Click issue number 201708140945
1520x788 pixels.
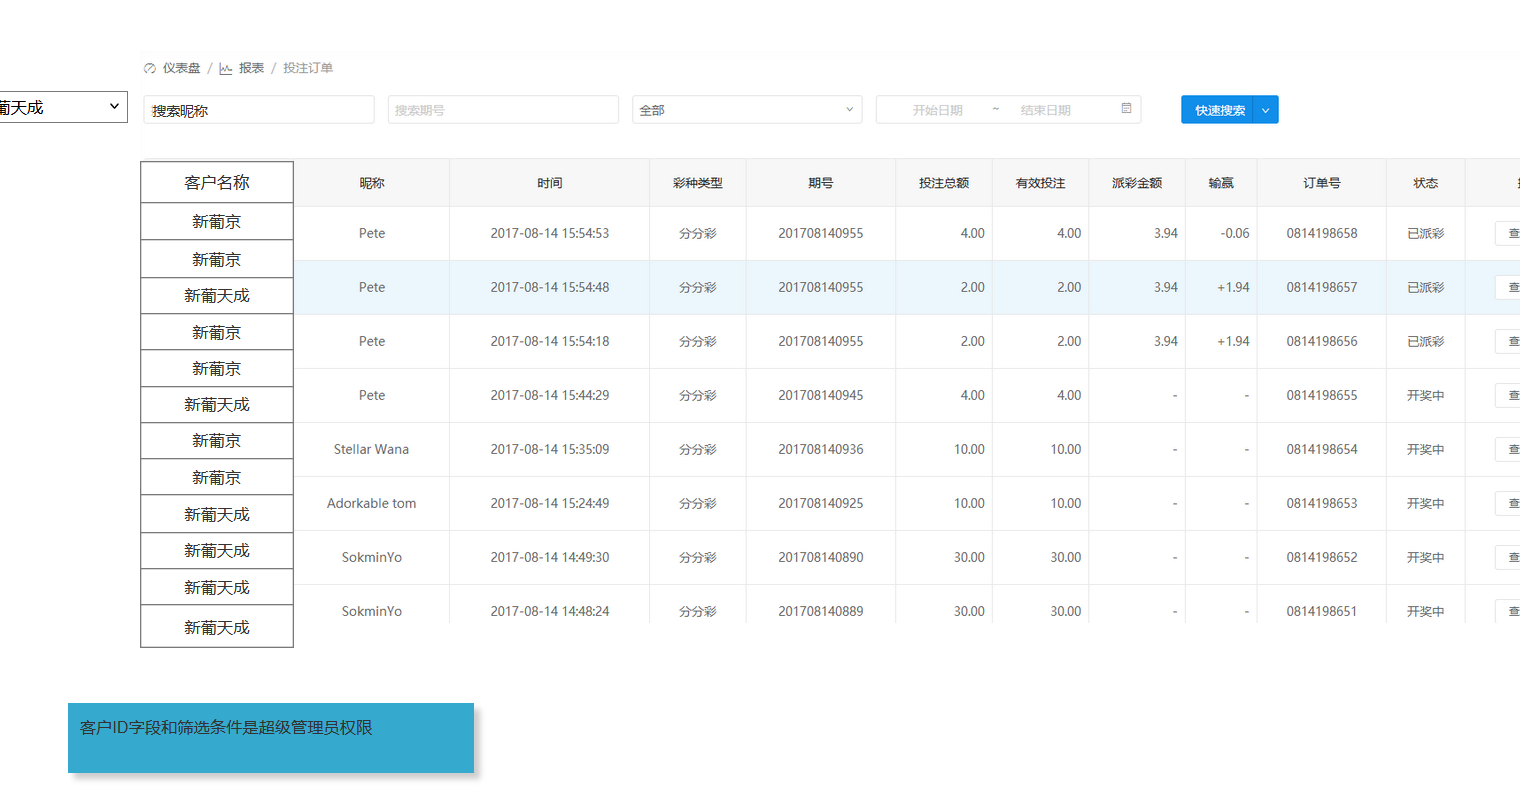coord(821,395)
